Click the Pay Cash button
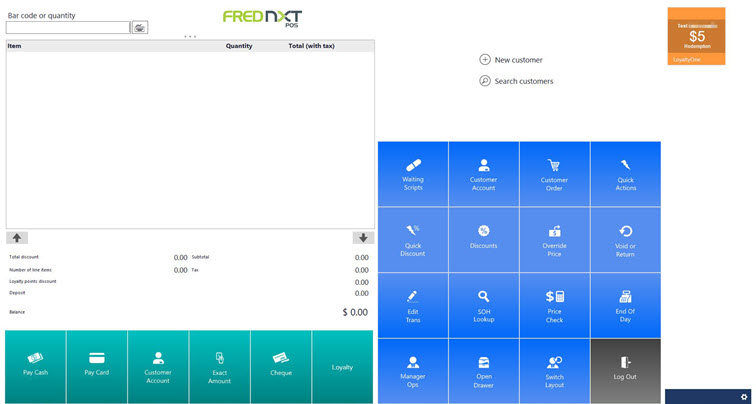Screen dimensions: 756x404 [35, 365]
